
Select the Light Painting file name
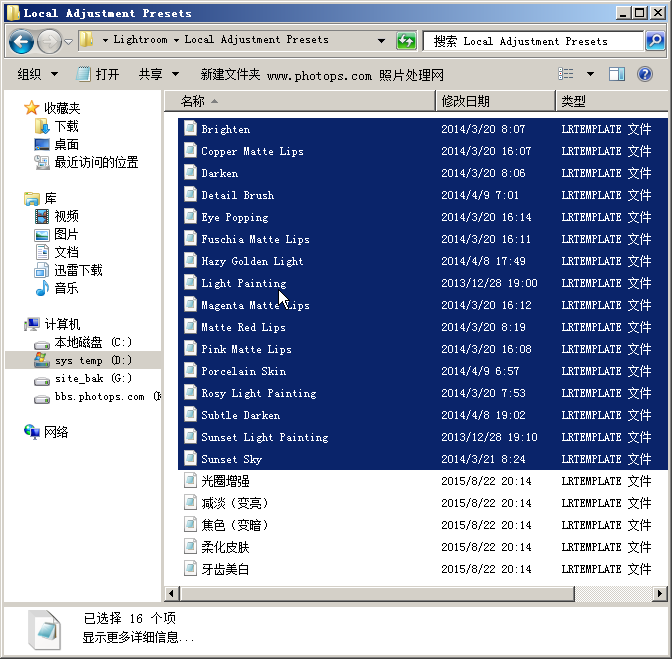[x=244, y=283]
